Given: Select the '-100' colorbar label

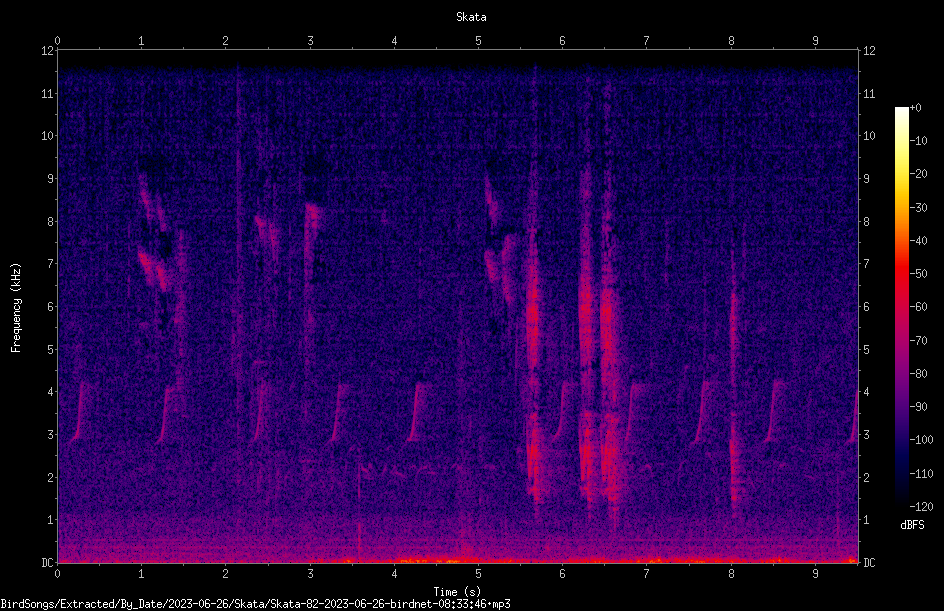Looking at the screenshot, I should (x=922, y=440).
